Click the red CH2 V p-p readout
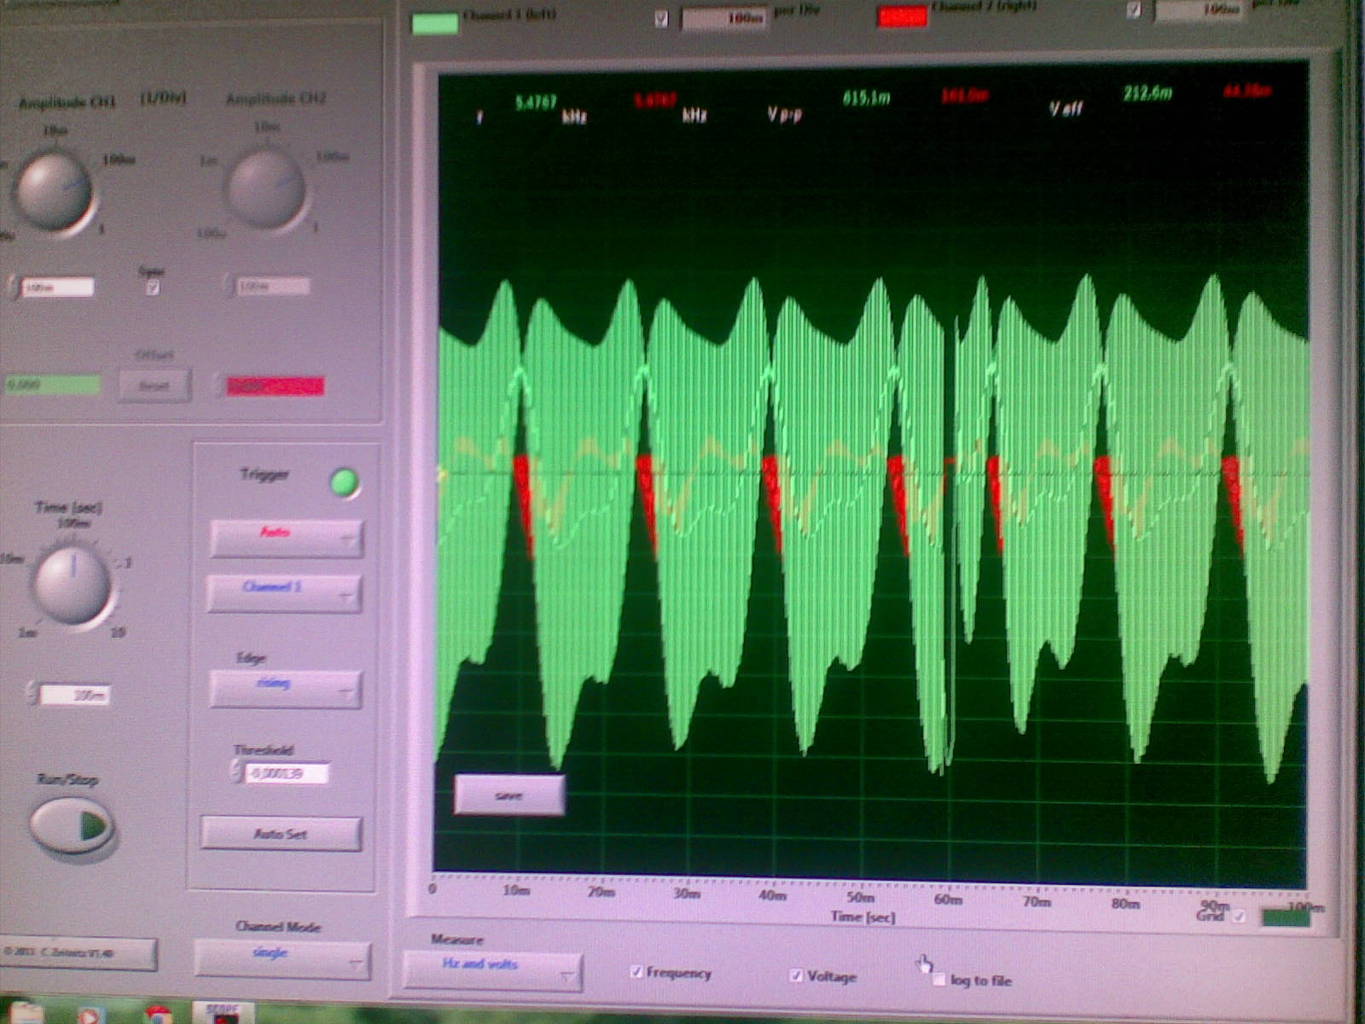Screen dimensions: 1365x1024 pos(964,96)
